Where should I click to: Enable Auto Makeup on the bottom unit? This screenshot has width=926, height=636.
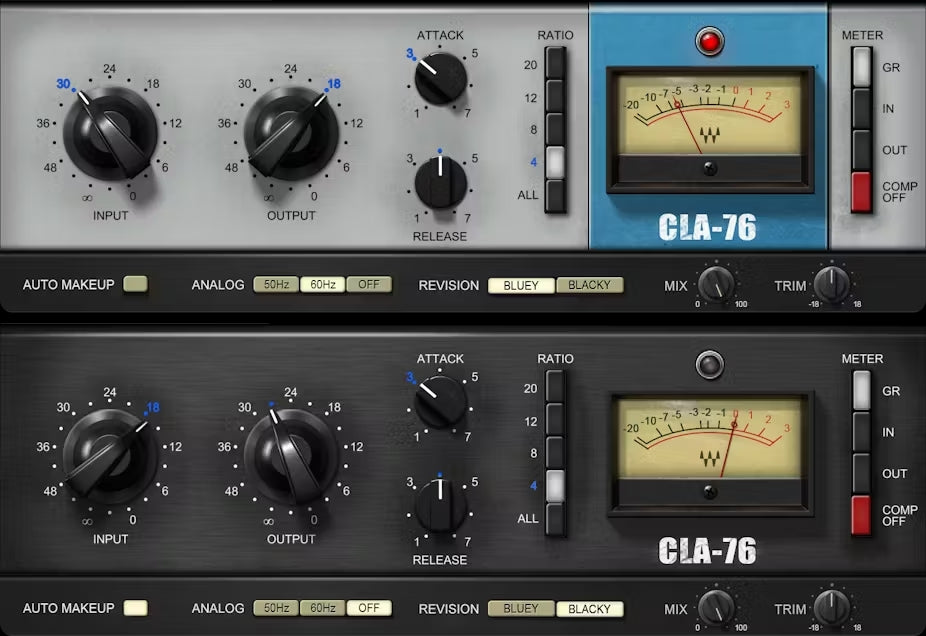pos(135,608)
